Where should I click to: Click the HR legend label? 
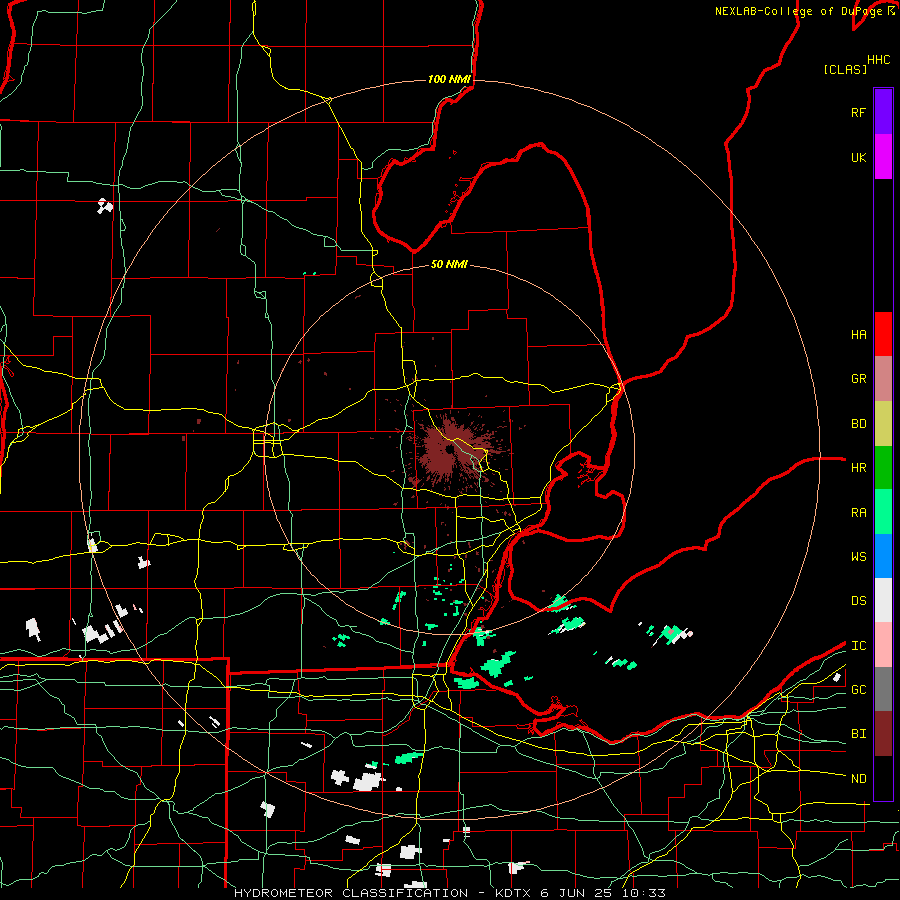[859, 468]
